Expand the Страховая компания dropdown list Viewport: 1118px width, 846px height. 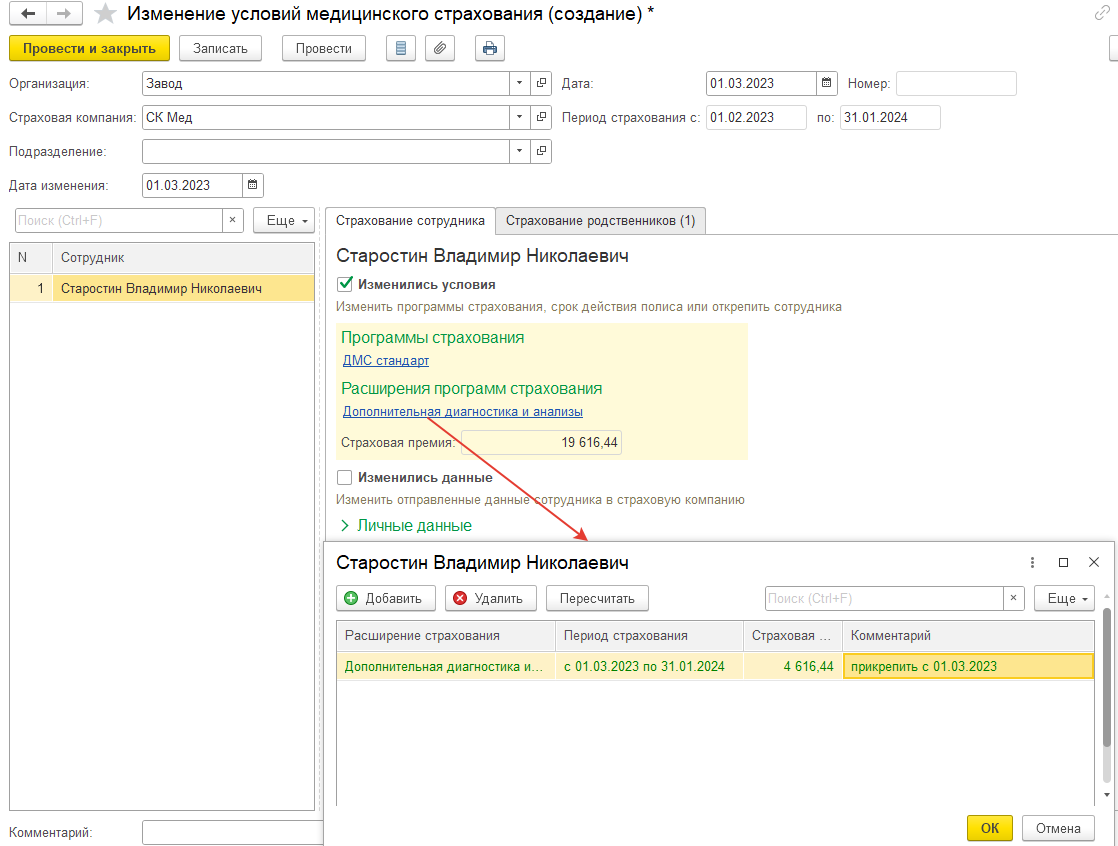coord(520,118)
